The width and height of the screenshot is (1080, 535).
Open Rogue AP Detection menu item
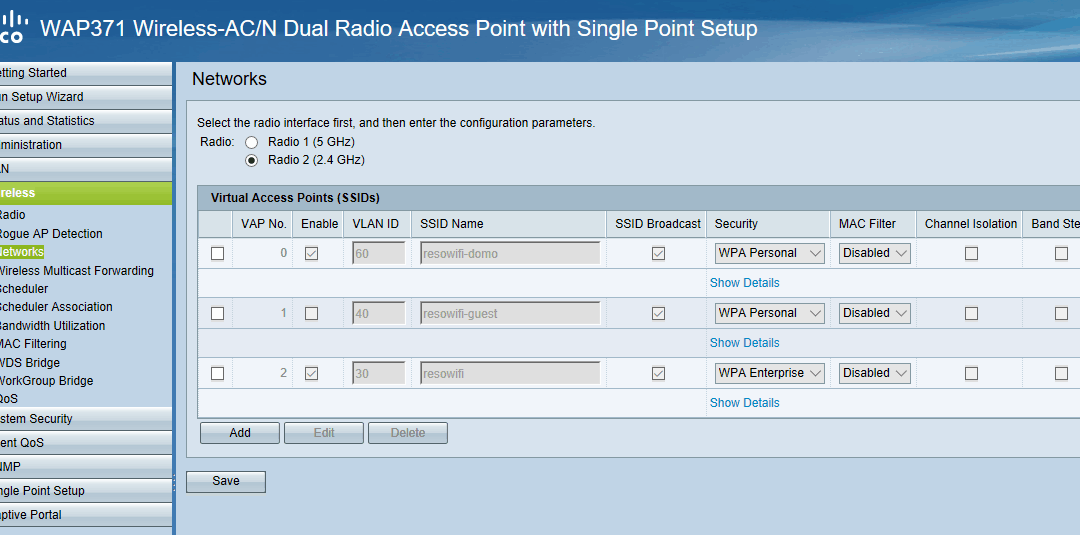(x=50, y=233)
